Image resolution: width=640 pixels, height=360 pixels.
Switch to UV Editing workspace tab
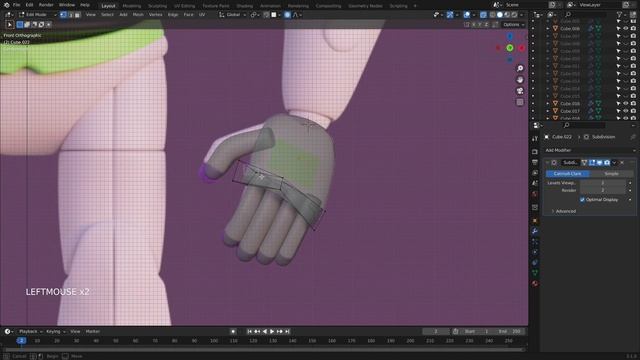click(x=184, y=6)
